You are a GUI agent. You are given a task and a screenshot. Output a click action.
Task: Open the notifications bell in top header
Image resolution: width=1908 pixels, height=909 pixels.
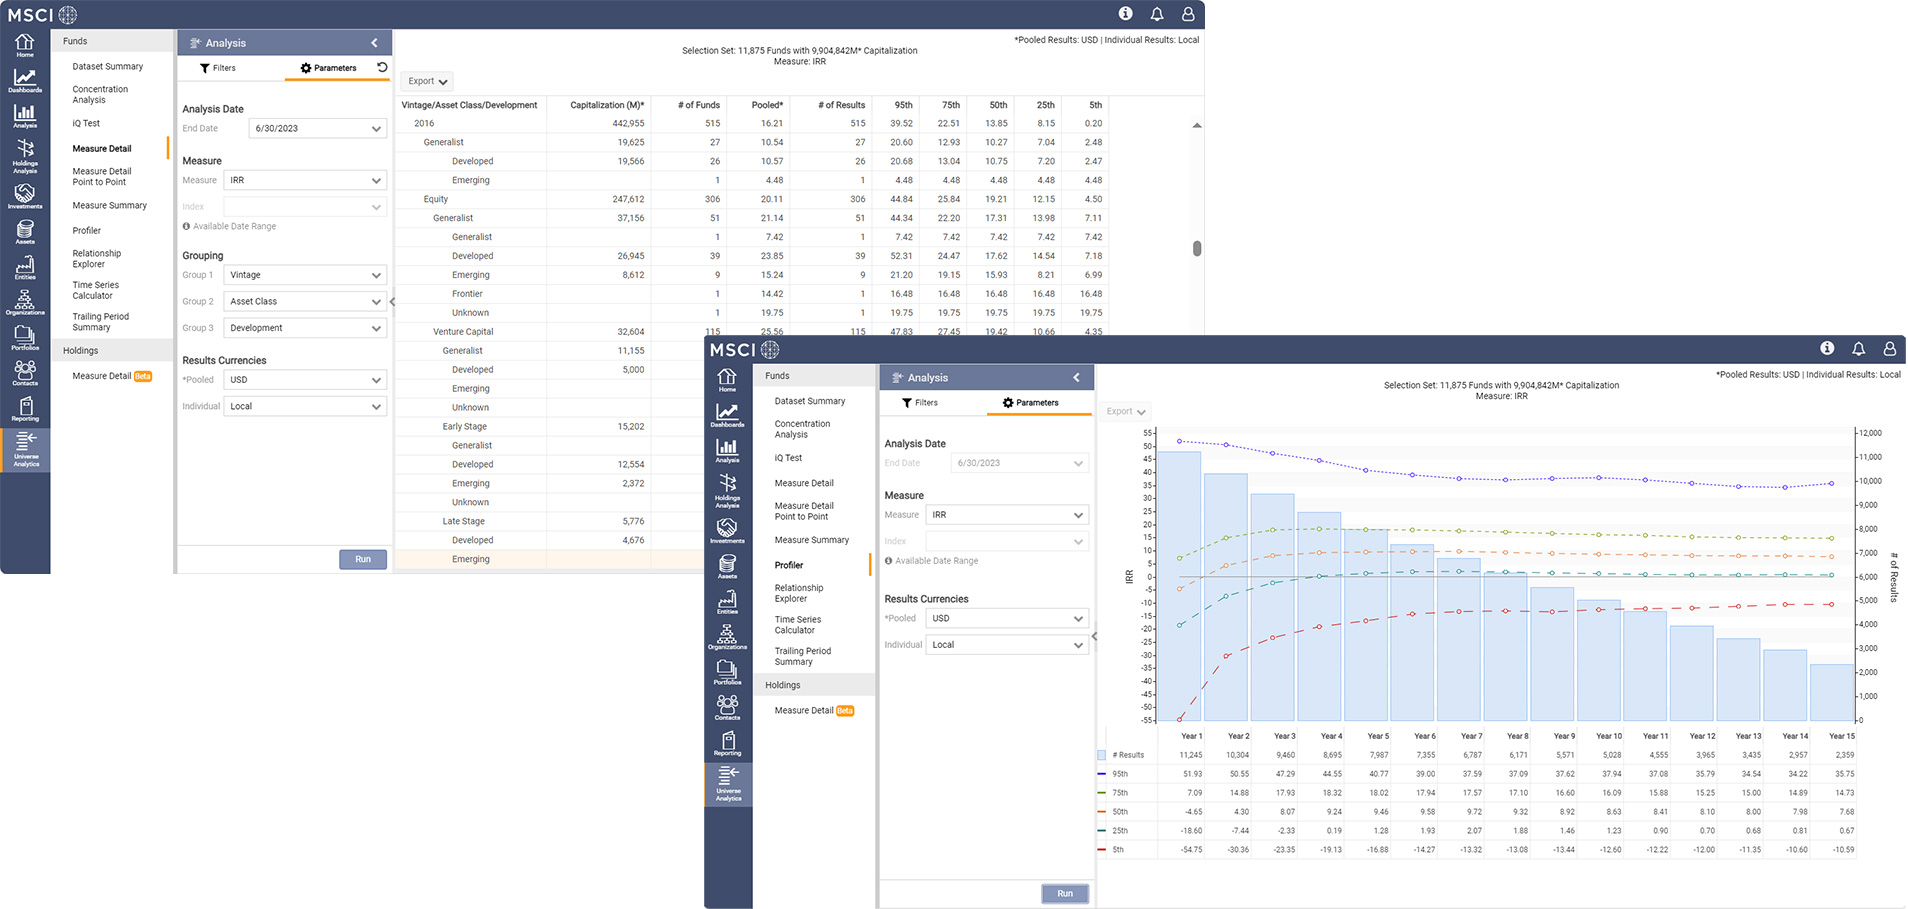1157,14
